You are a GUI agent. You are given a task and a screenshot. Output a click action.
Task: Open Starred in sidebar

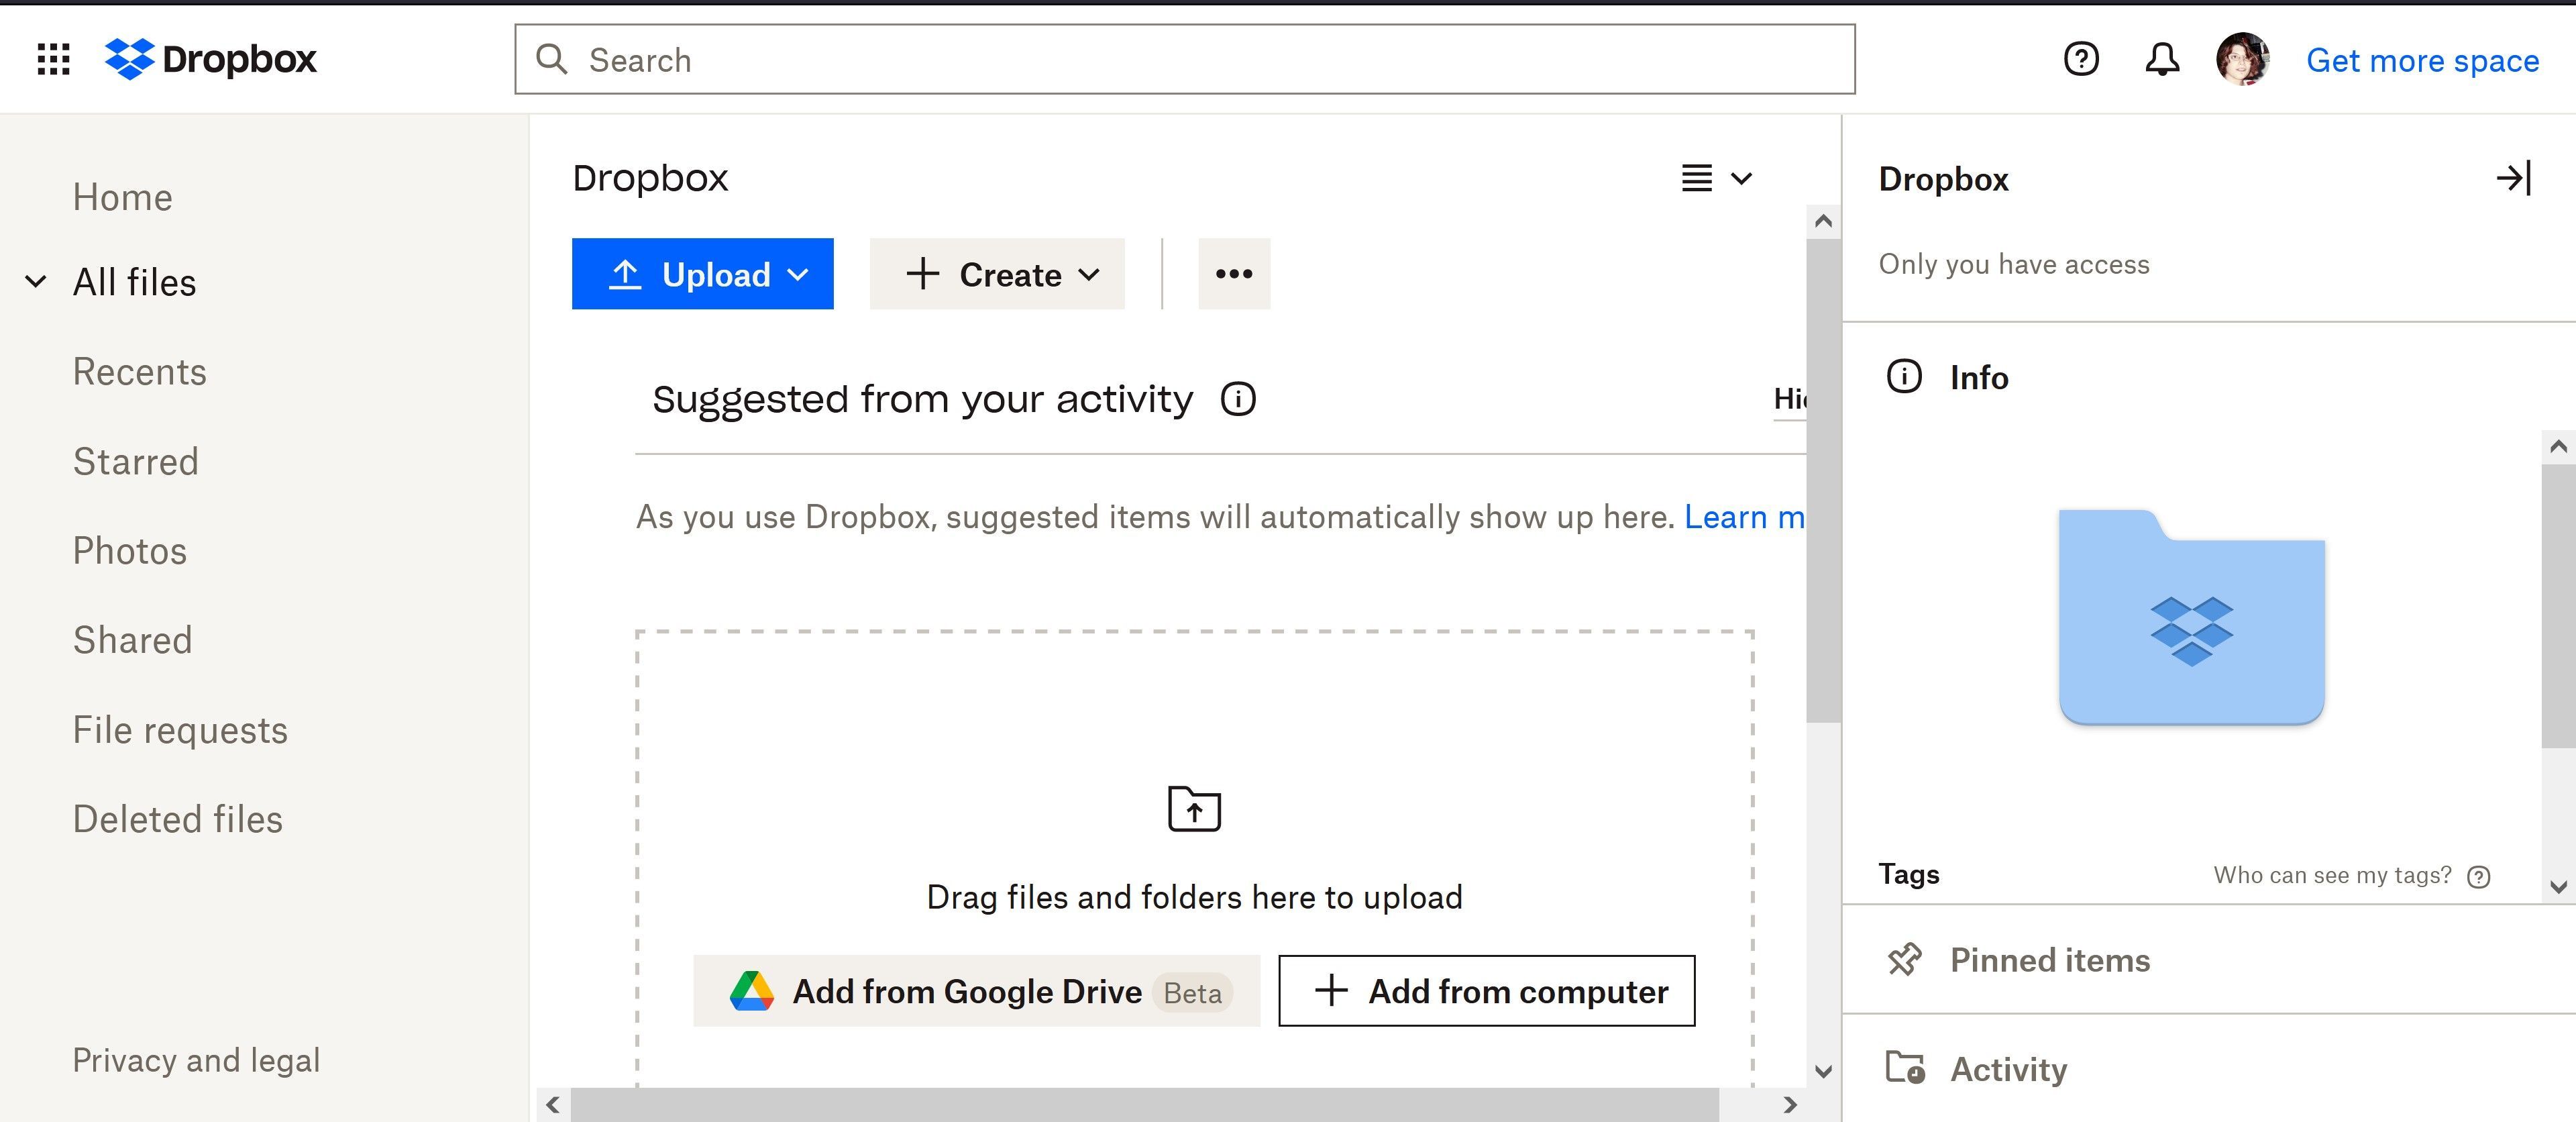point(135,461)
